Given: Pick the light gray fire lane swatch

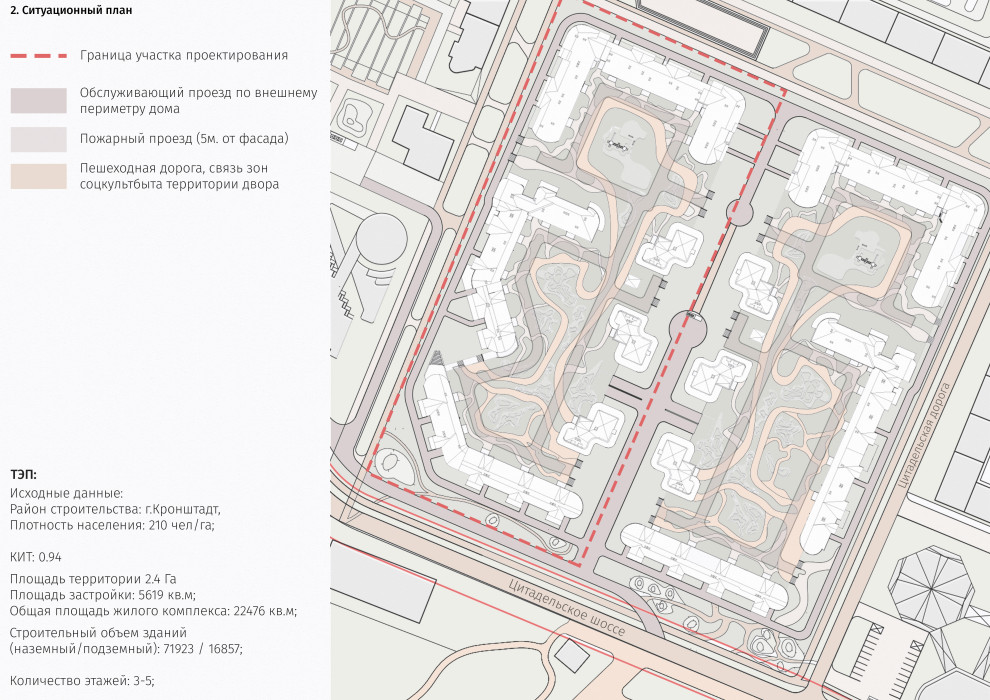Looking at the screenshot, I should point(39,138).
